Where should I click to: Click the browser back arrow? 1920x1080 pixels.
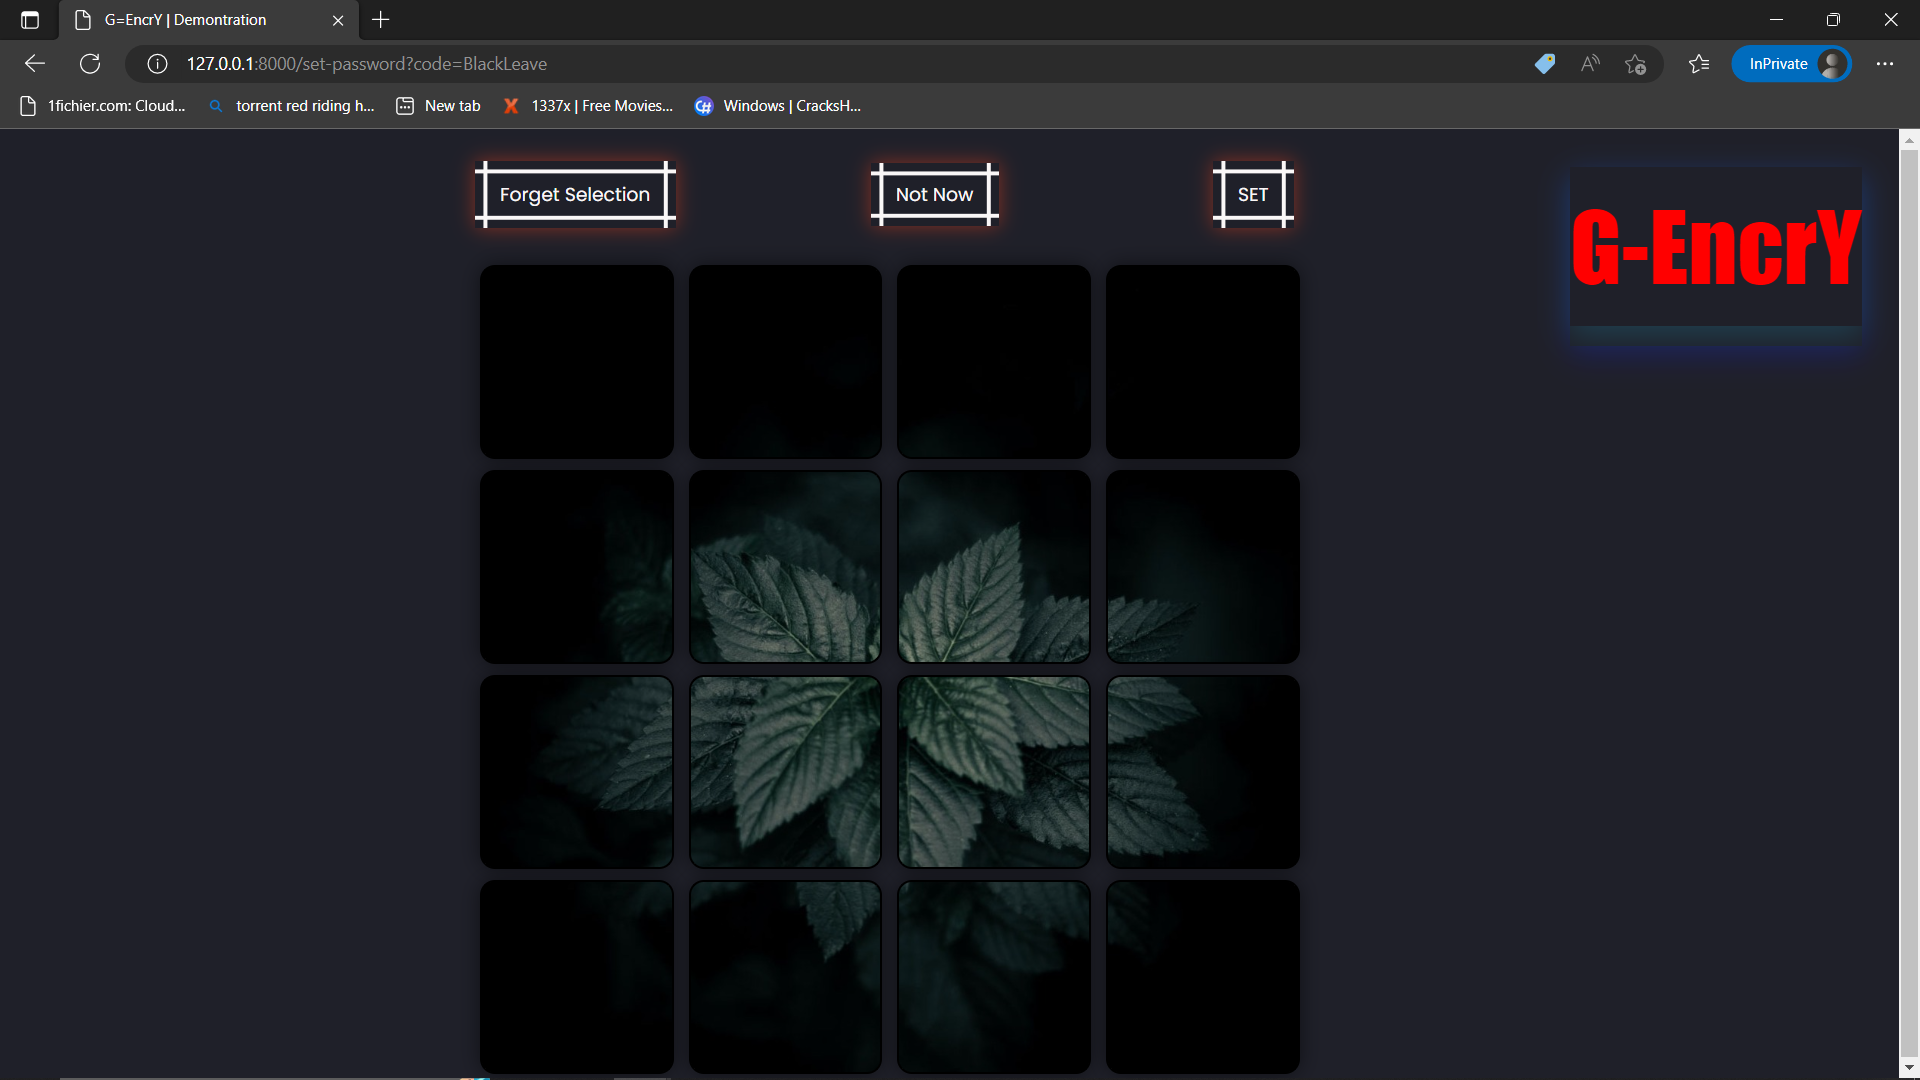(x=35, y=64)
